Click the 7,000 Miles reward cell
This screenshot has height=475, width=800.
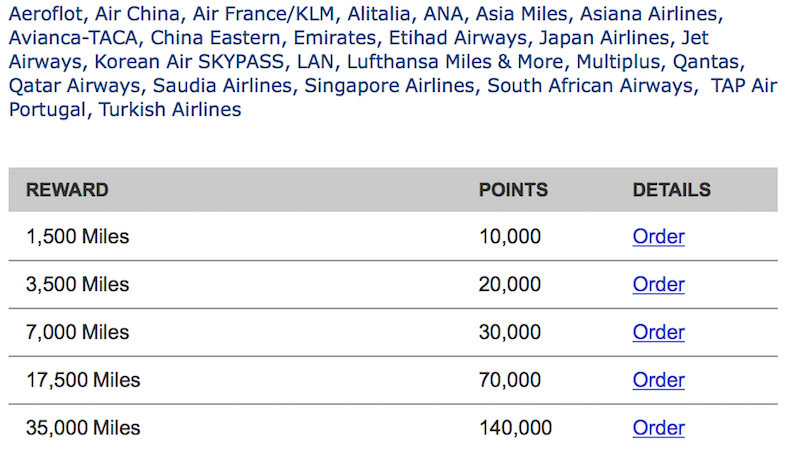tap(78, 332)
